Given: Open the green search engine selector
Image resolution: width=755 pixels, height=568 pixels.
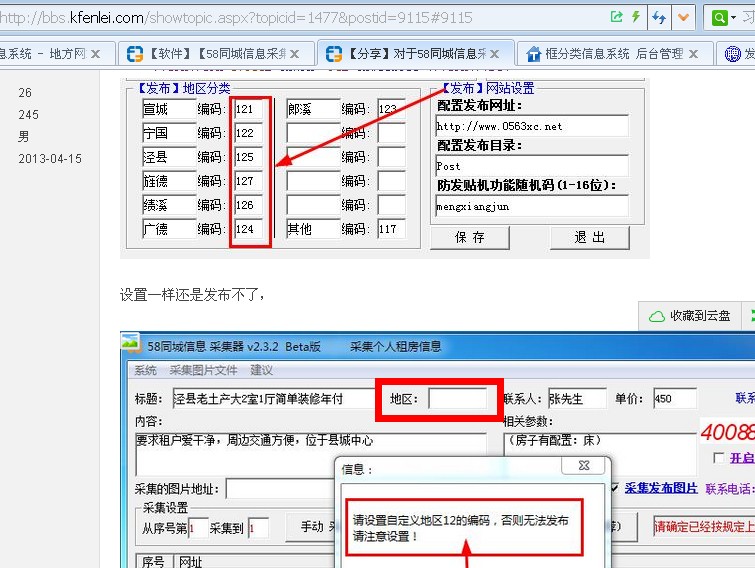Looking at the screenshot, I should tap(724, 17).
